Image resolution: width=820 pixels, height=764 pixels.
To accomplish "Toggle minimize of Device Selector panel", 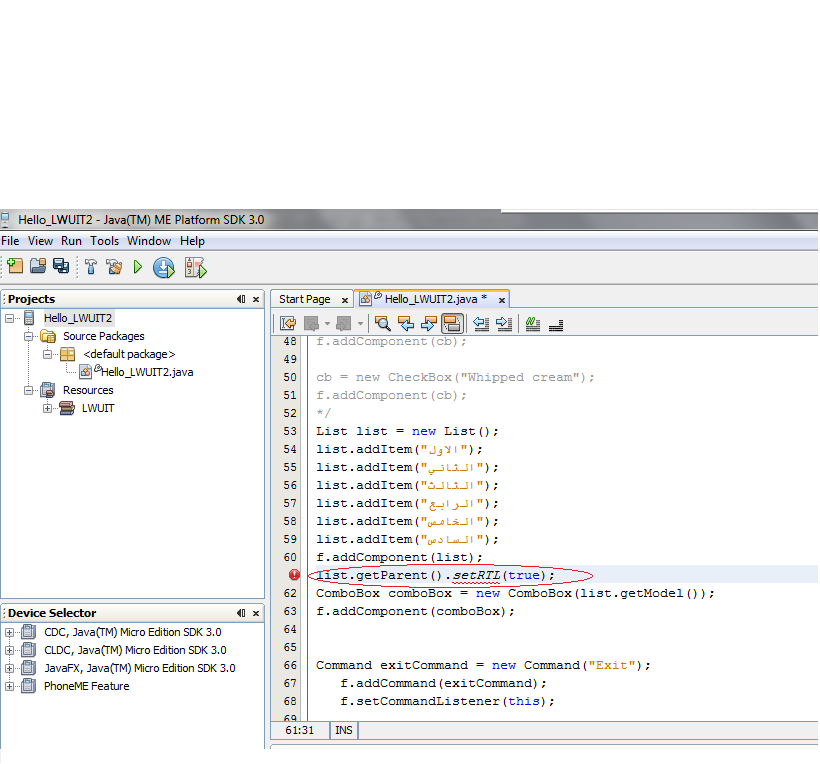I will [241, 613].
